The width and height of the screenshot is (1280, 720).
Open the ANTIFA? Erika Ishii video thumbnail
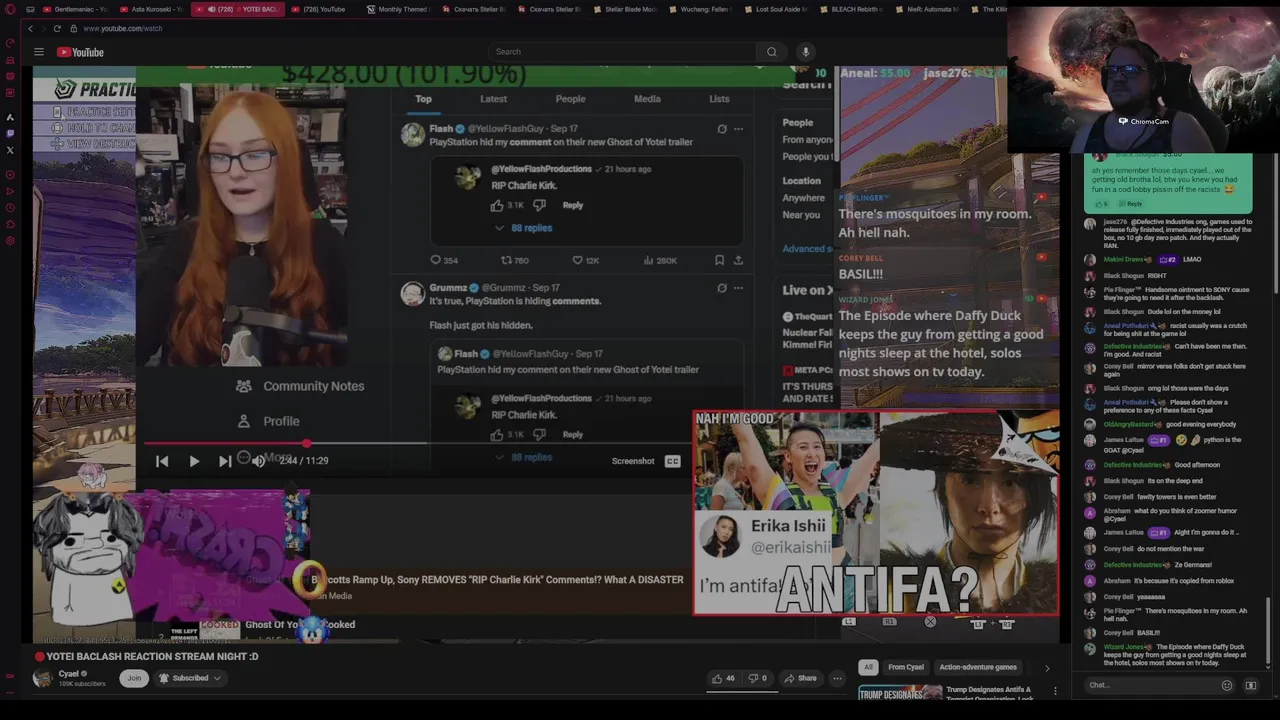(x=876, y=512)
